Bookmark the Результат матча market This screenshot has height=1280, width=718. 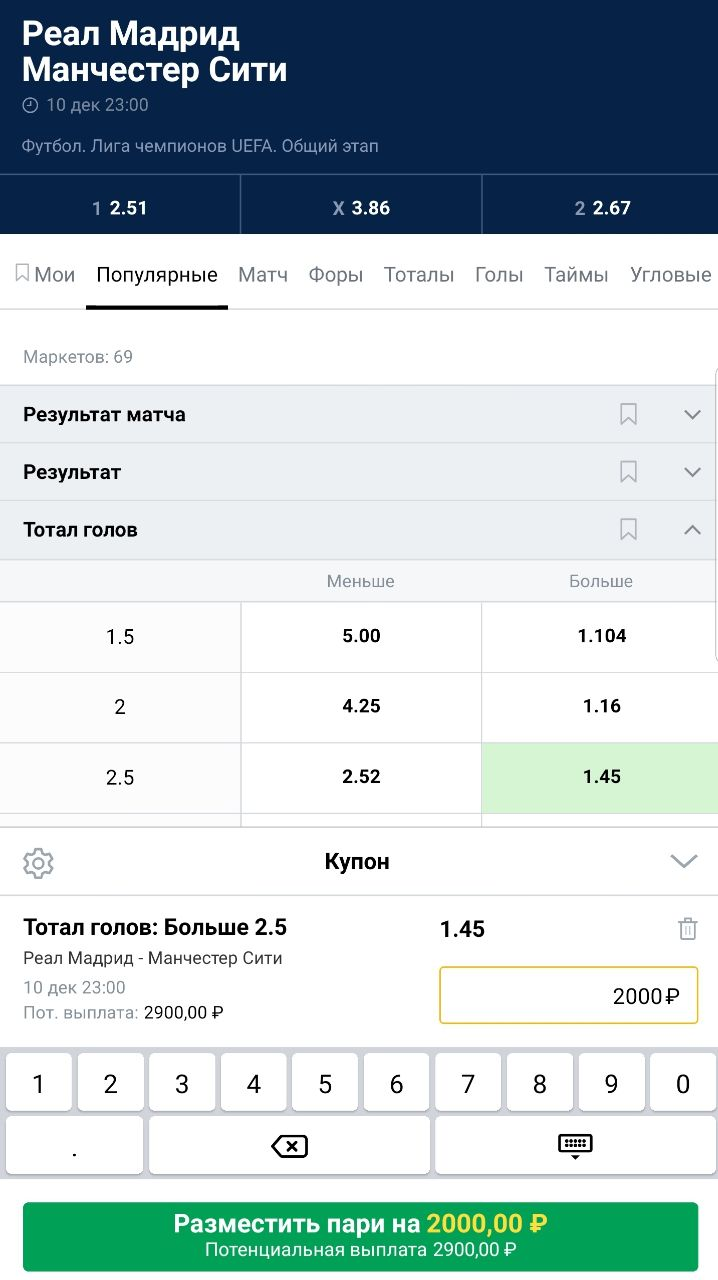[x=628, y=414]
